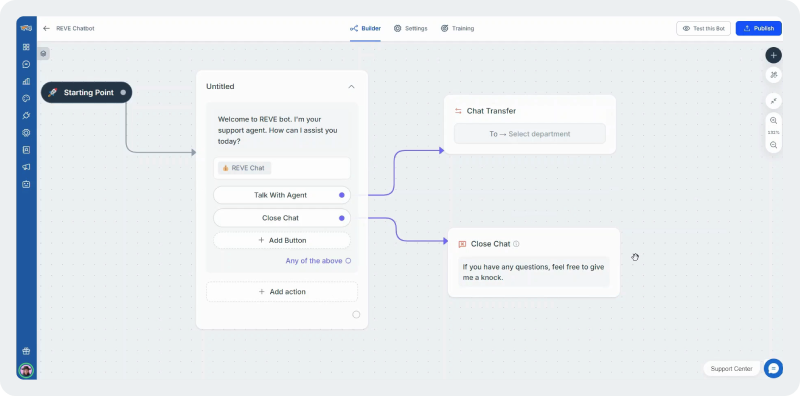Click Add Button in the Untitled card
The width and height of the screenshot is (800, 396).
pos(282,240)
